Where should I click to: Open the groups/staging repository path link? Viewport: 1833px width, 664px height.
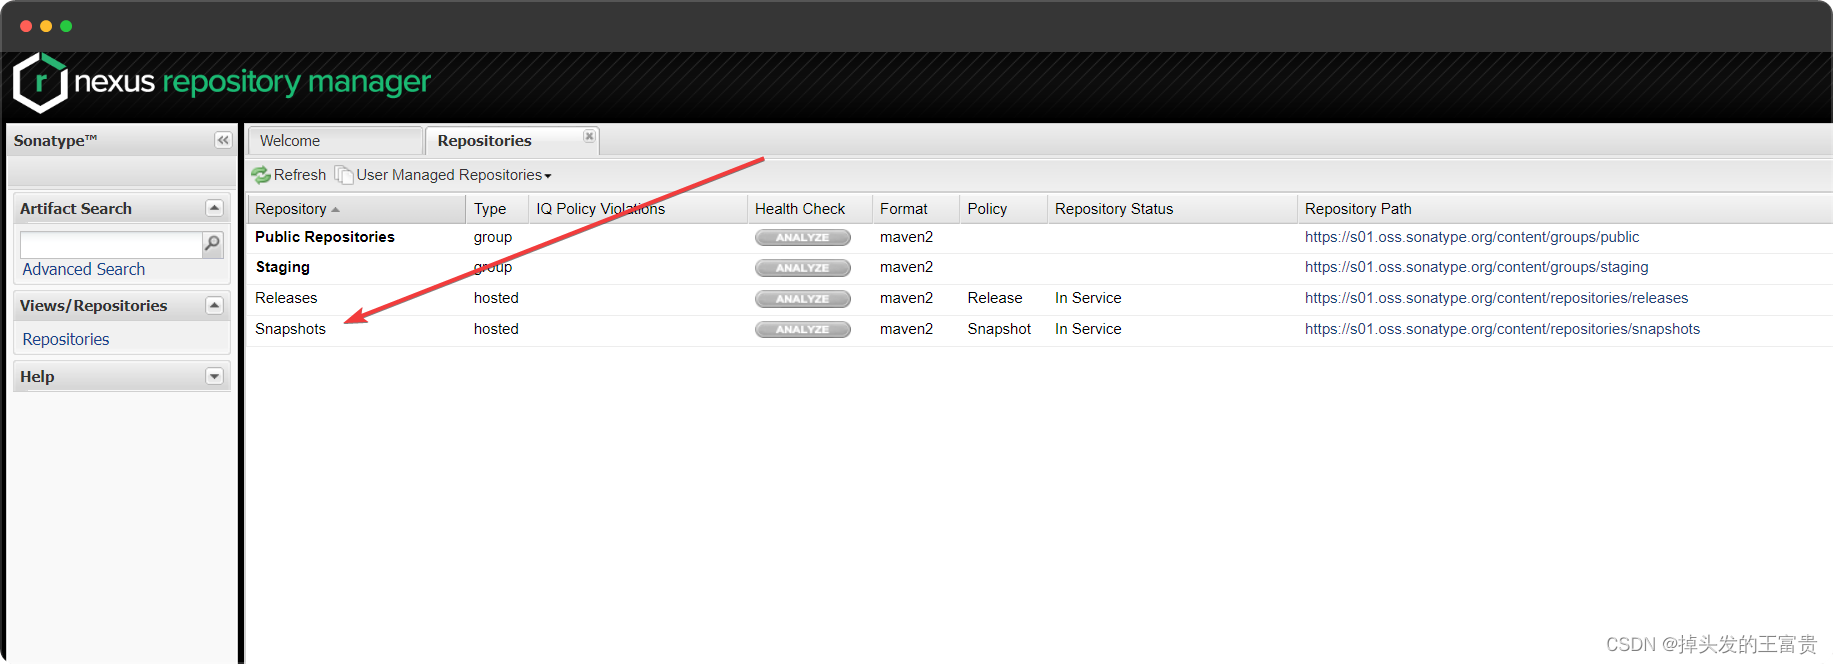(x=1476, y=267)
